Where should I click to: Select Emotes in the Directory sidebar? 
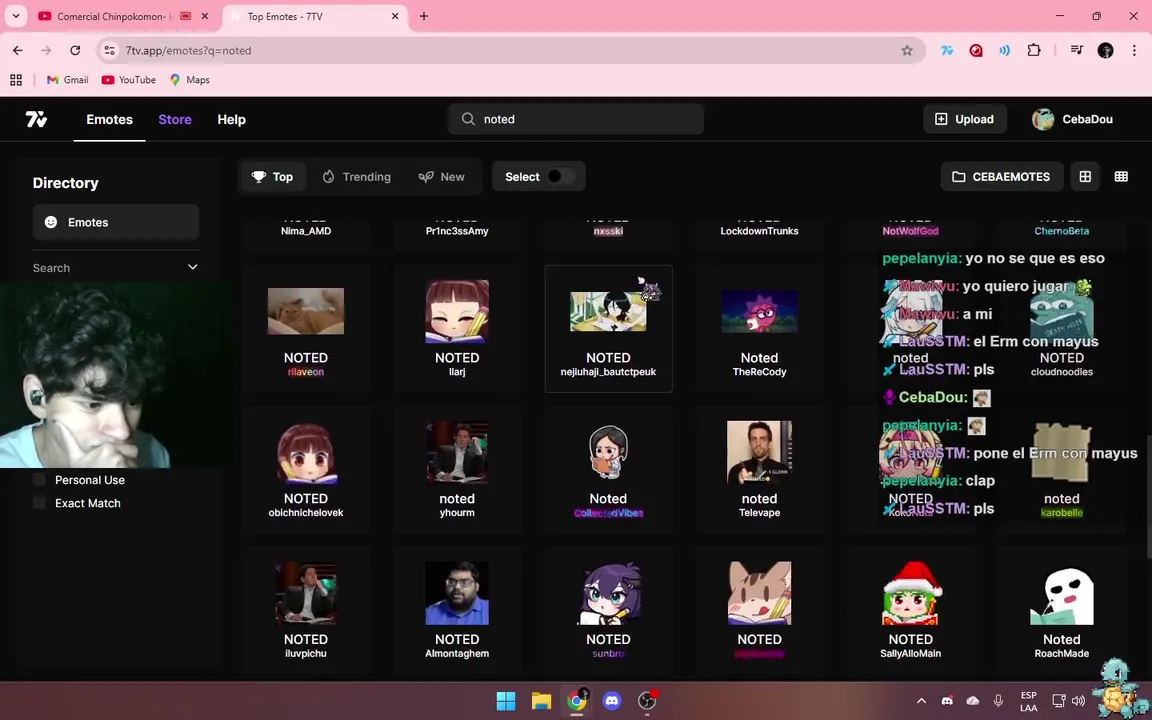coord(116,222)
